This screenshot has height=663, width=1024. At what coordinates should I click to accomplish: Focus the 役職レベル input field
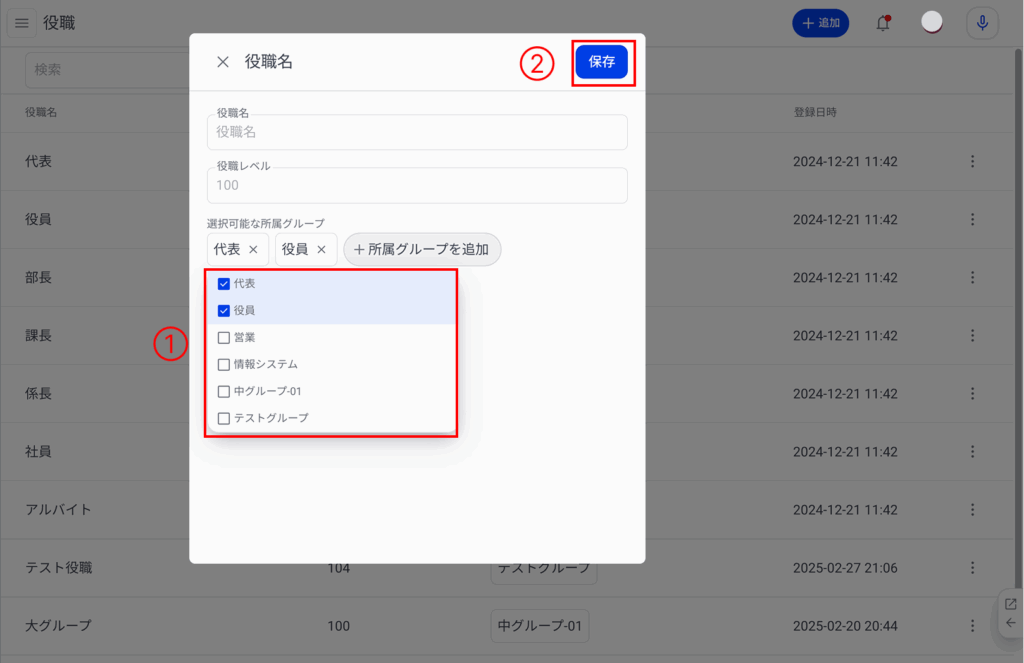417,186
